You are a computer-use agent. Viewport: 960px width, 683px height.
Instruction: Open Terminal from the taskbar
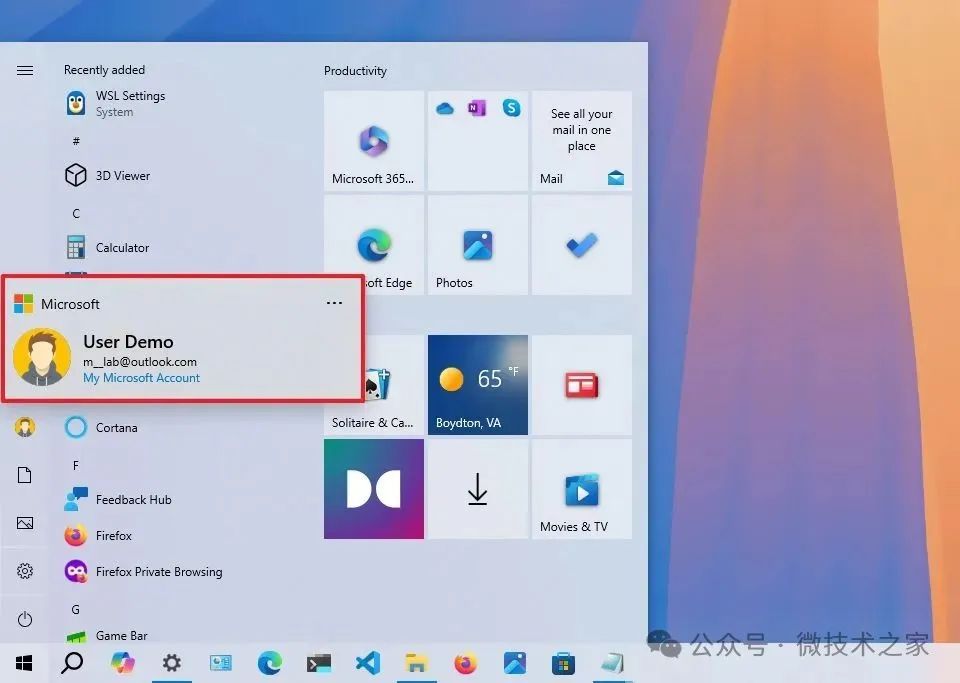(x=318, y=663)
